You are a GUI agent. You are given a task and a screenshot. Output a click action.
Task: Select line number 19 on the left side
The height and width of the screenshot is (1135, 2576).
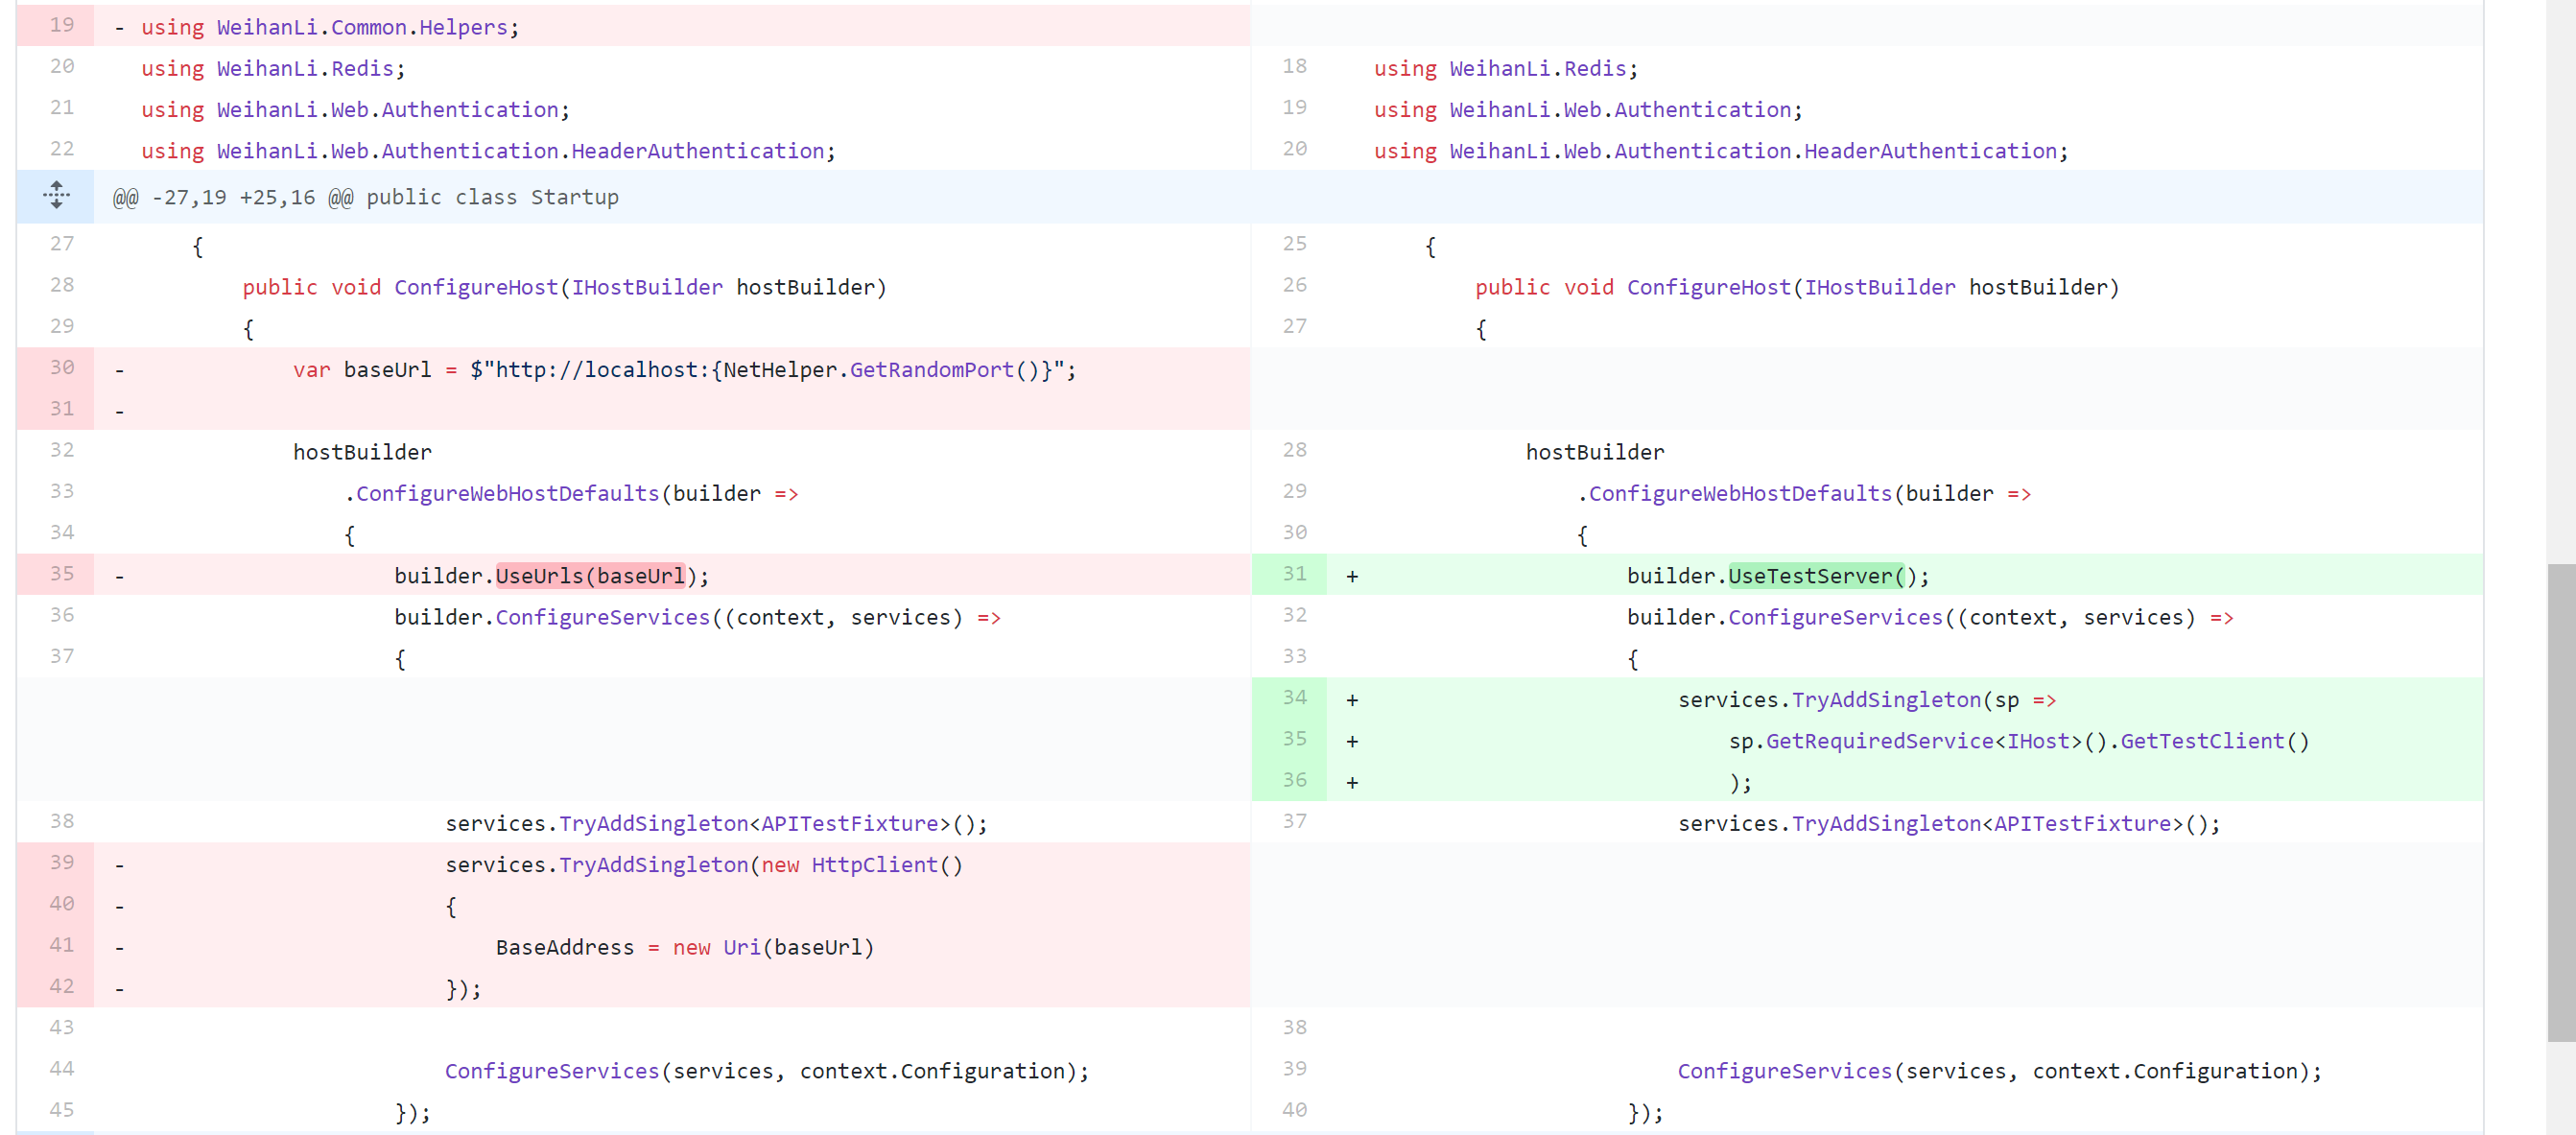click(x=61, y=26)
